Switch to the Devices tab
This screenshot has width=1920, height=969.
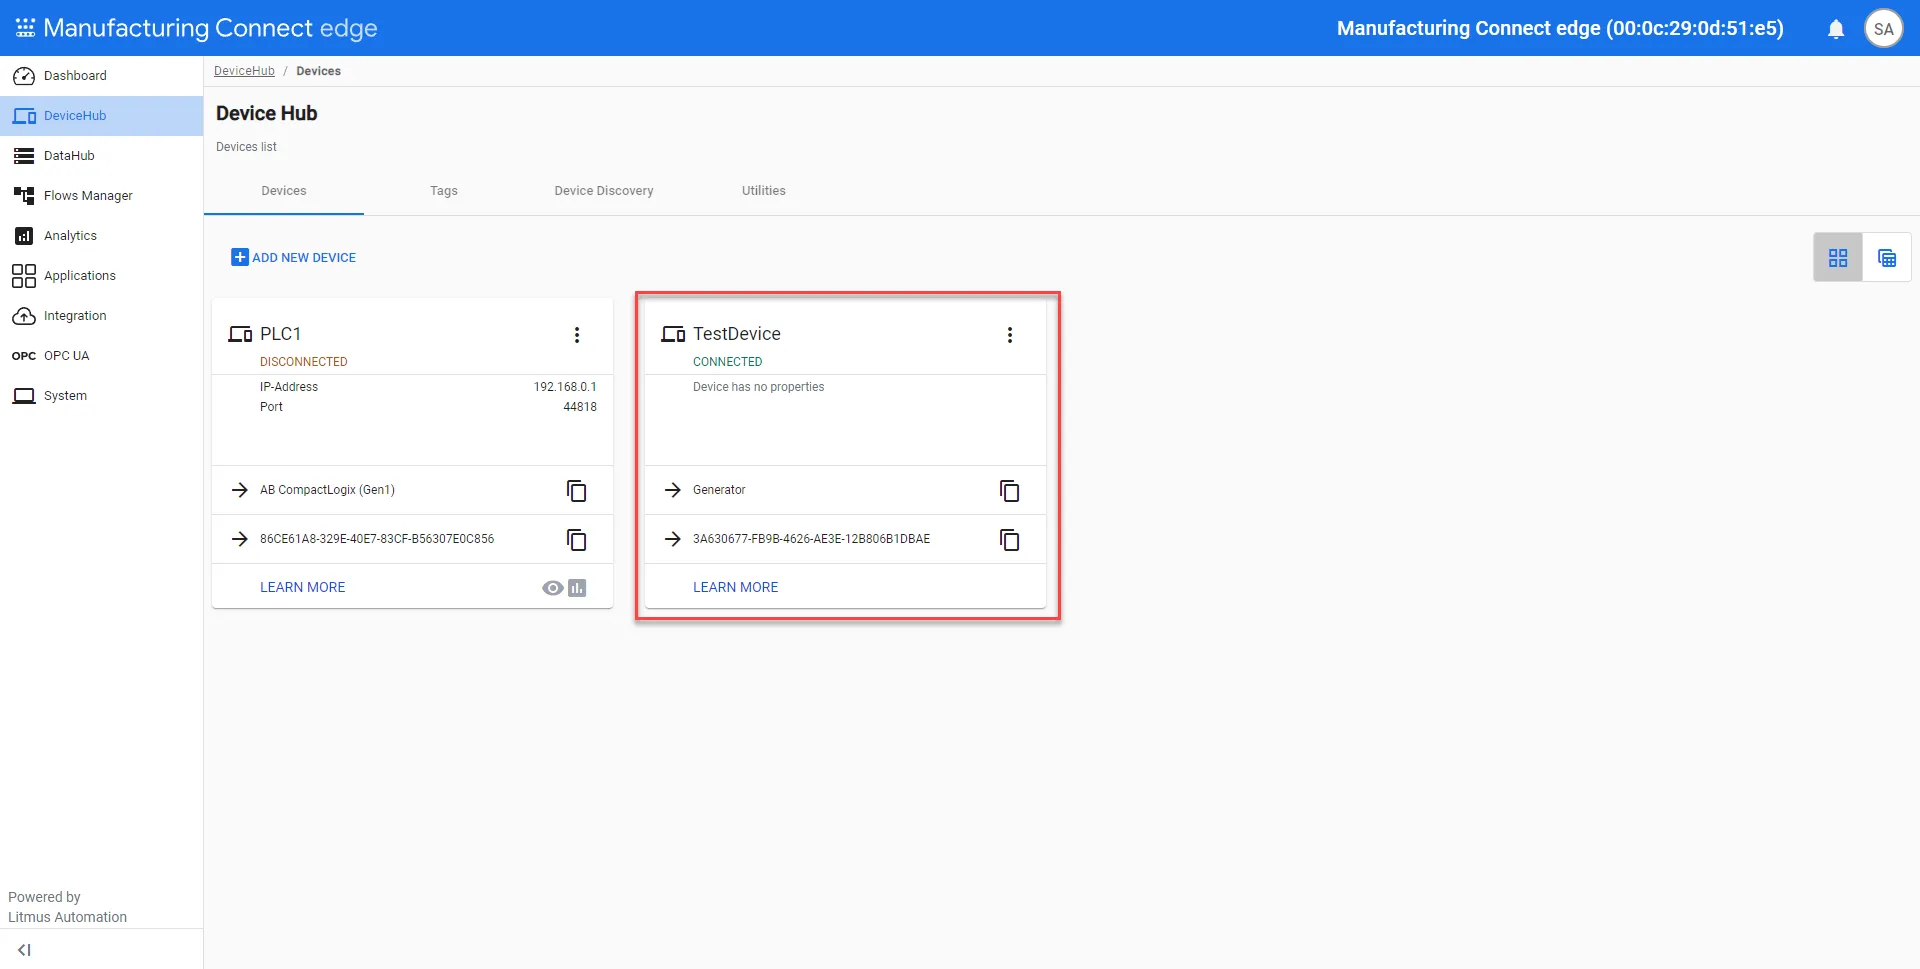click(284, 191)
